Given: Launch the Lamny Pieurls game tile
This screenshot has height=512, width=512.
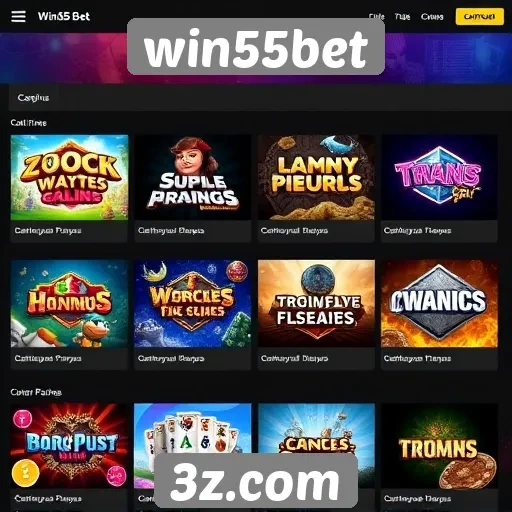Looking at the screenshot, I should pos(316,177).
